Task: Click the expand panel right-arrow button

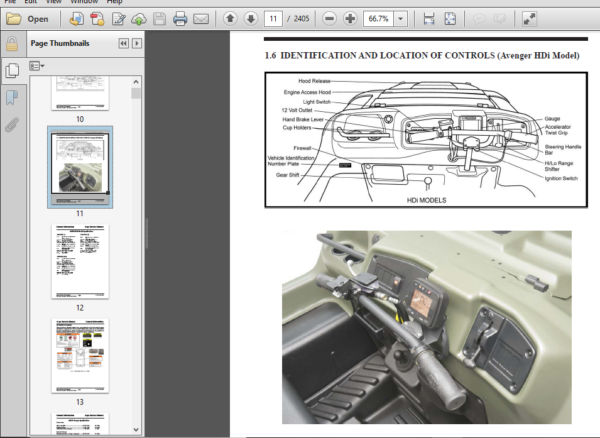Action: tap(137, 43)
